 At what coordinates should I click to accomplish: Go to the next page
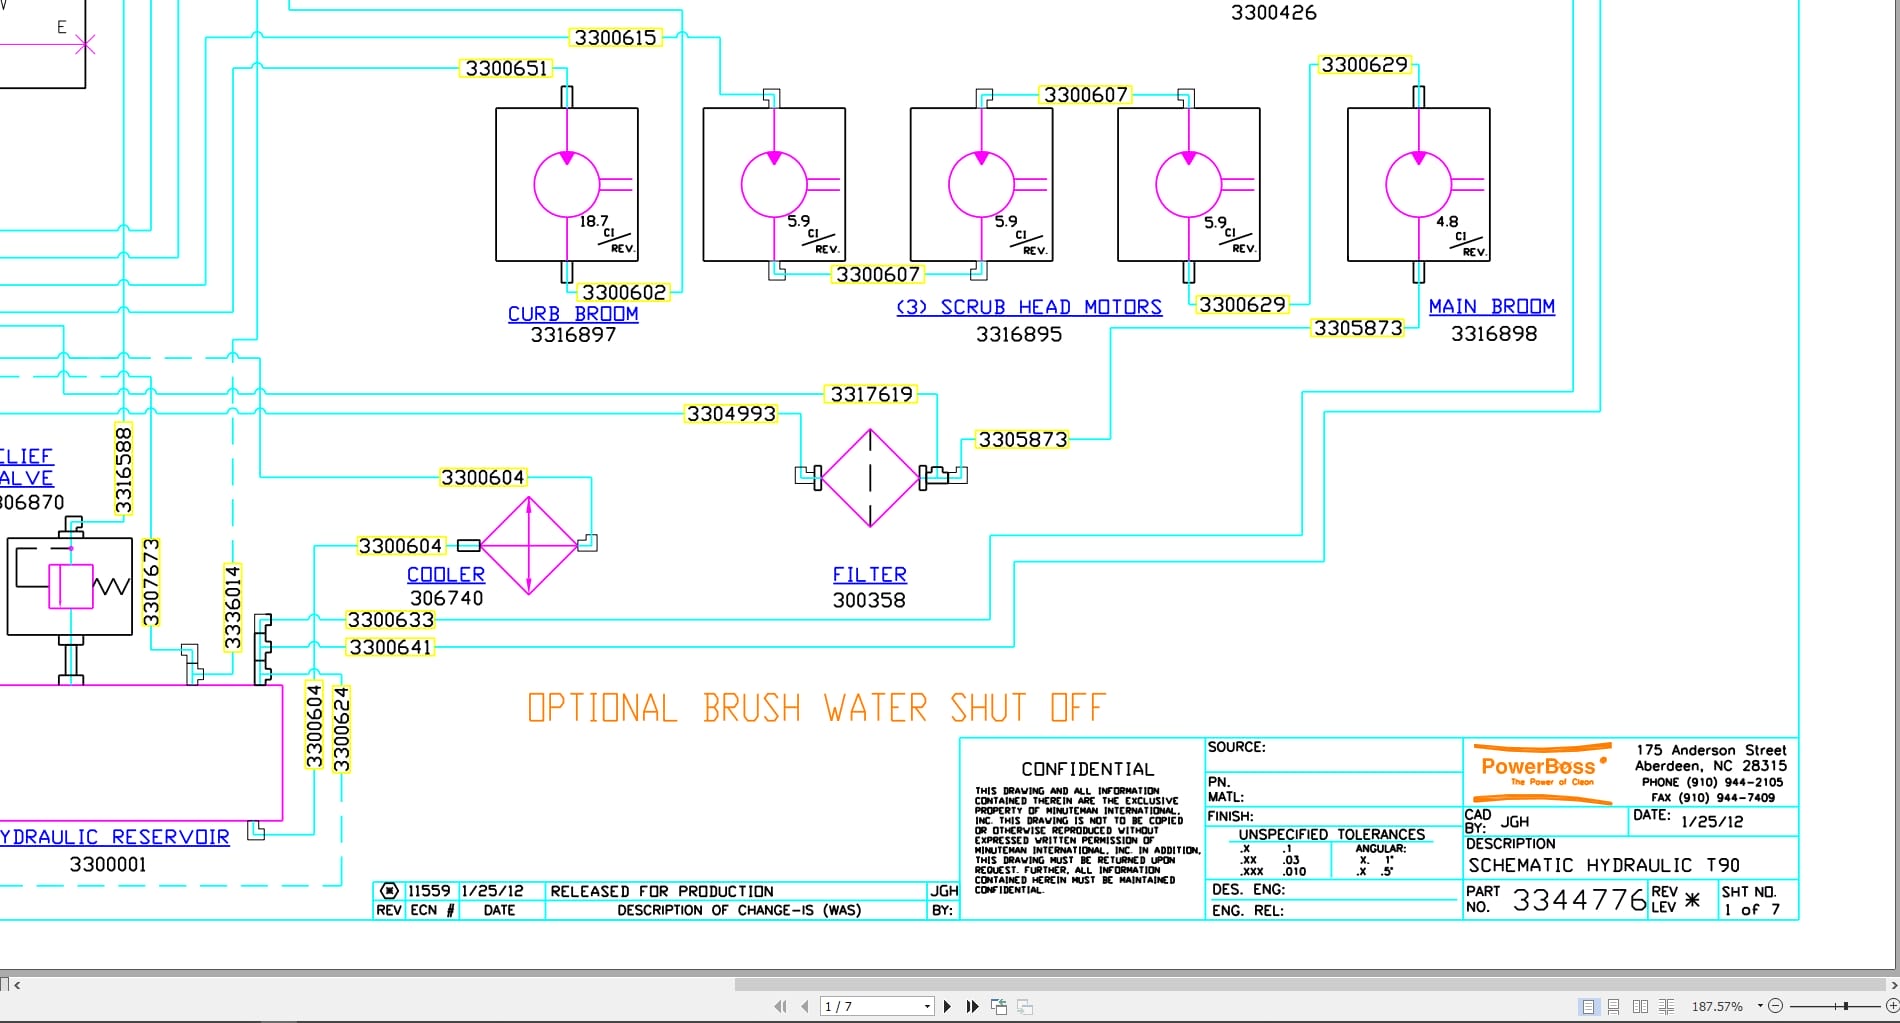(x=947, y=1006)
